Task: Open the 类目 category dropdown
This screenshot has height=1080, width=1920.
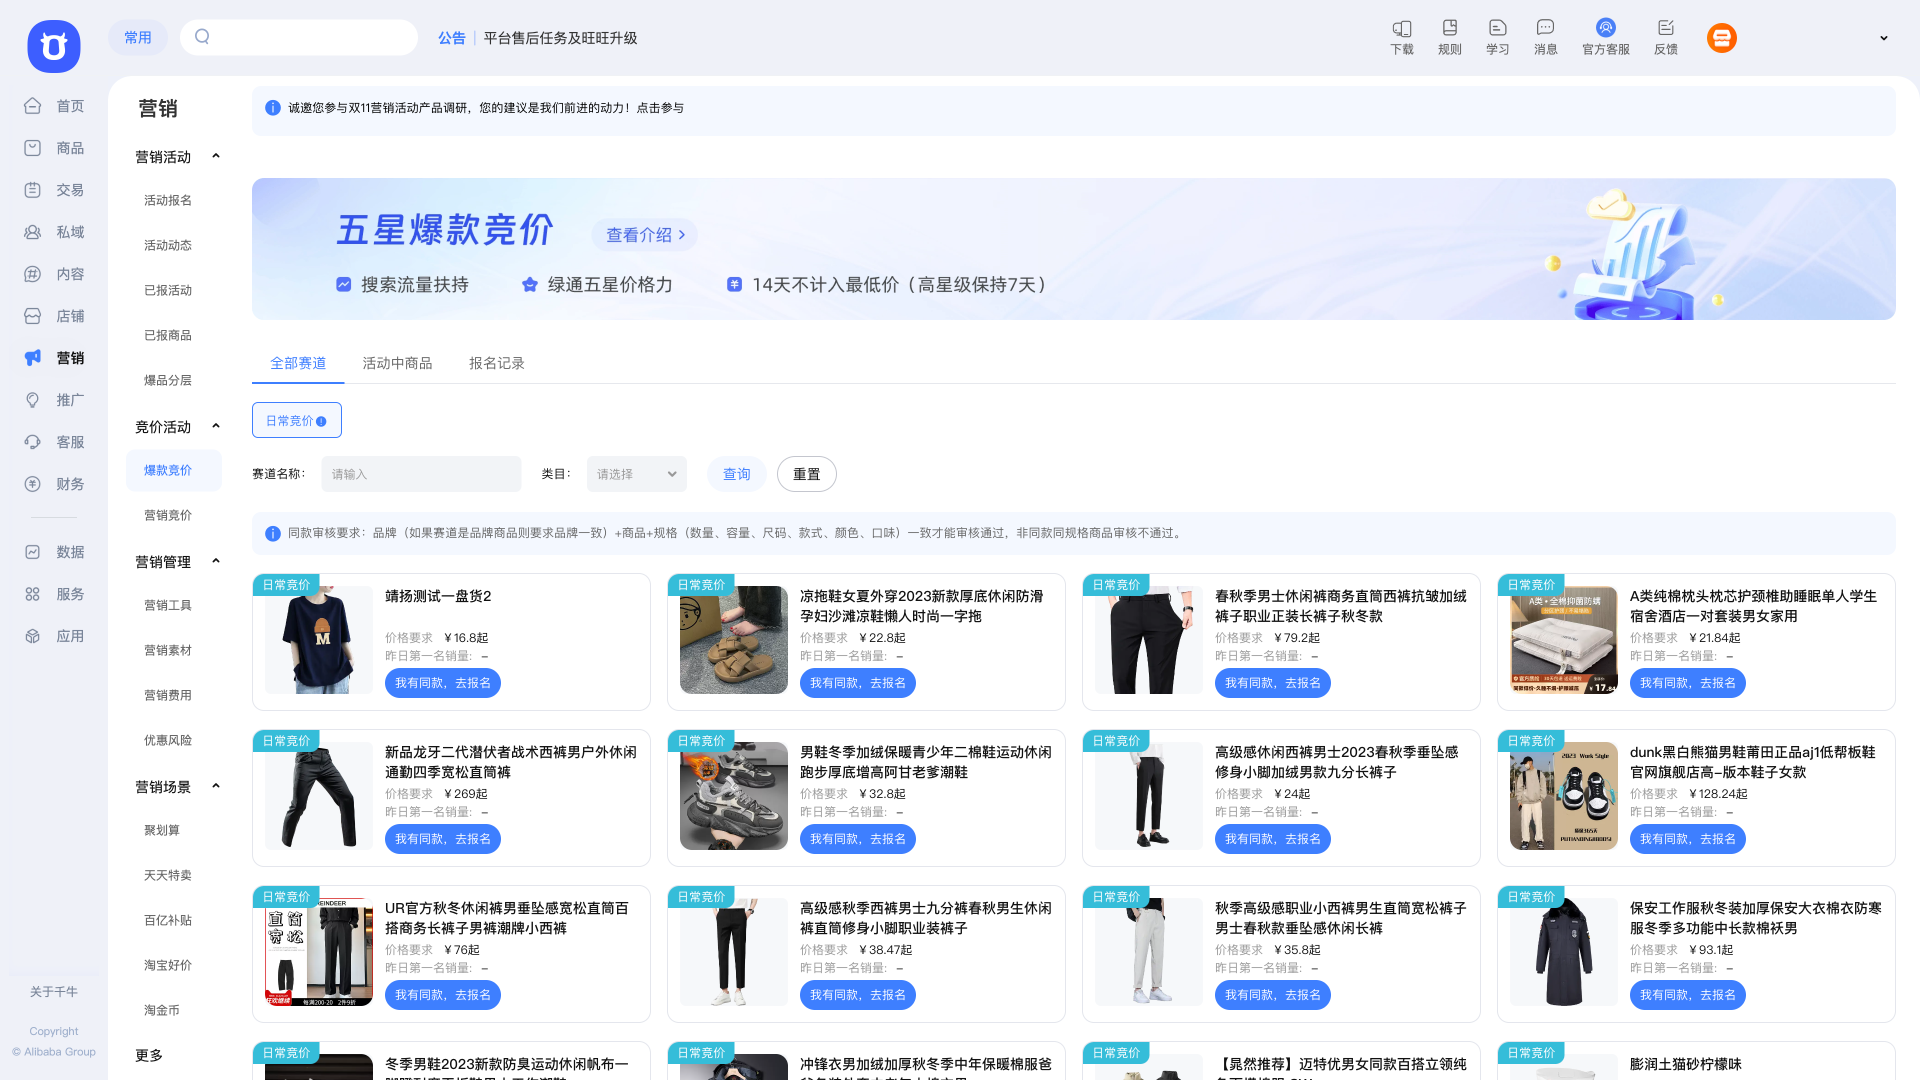Action: pyautogui.click(x=637, y=474)
